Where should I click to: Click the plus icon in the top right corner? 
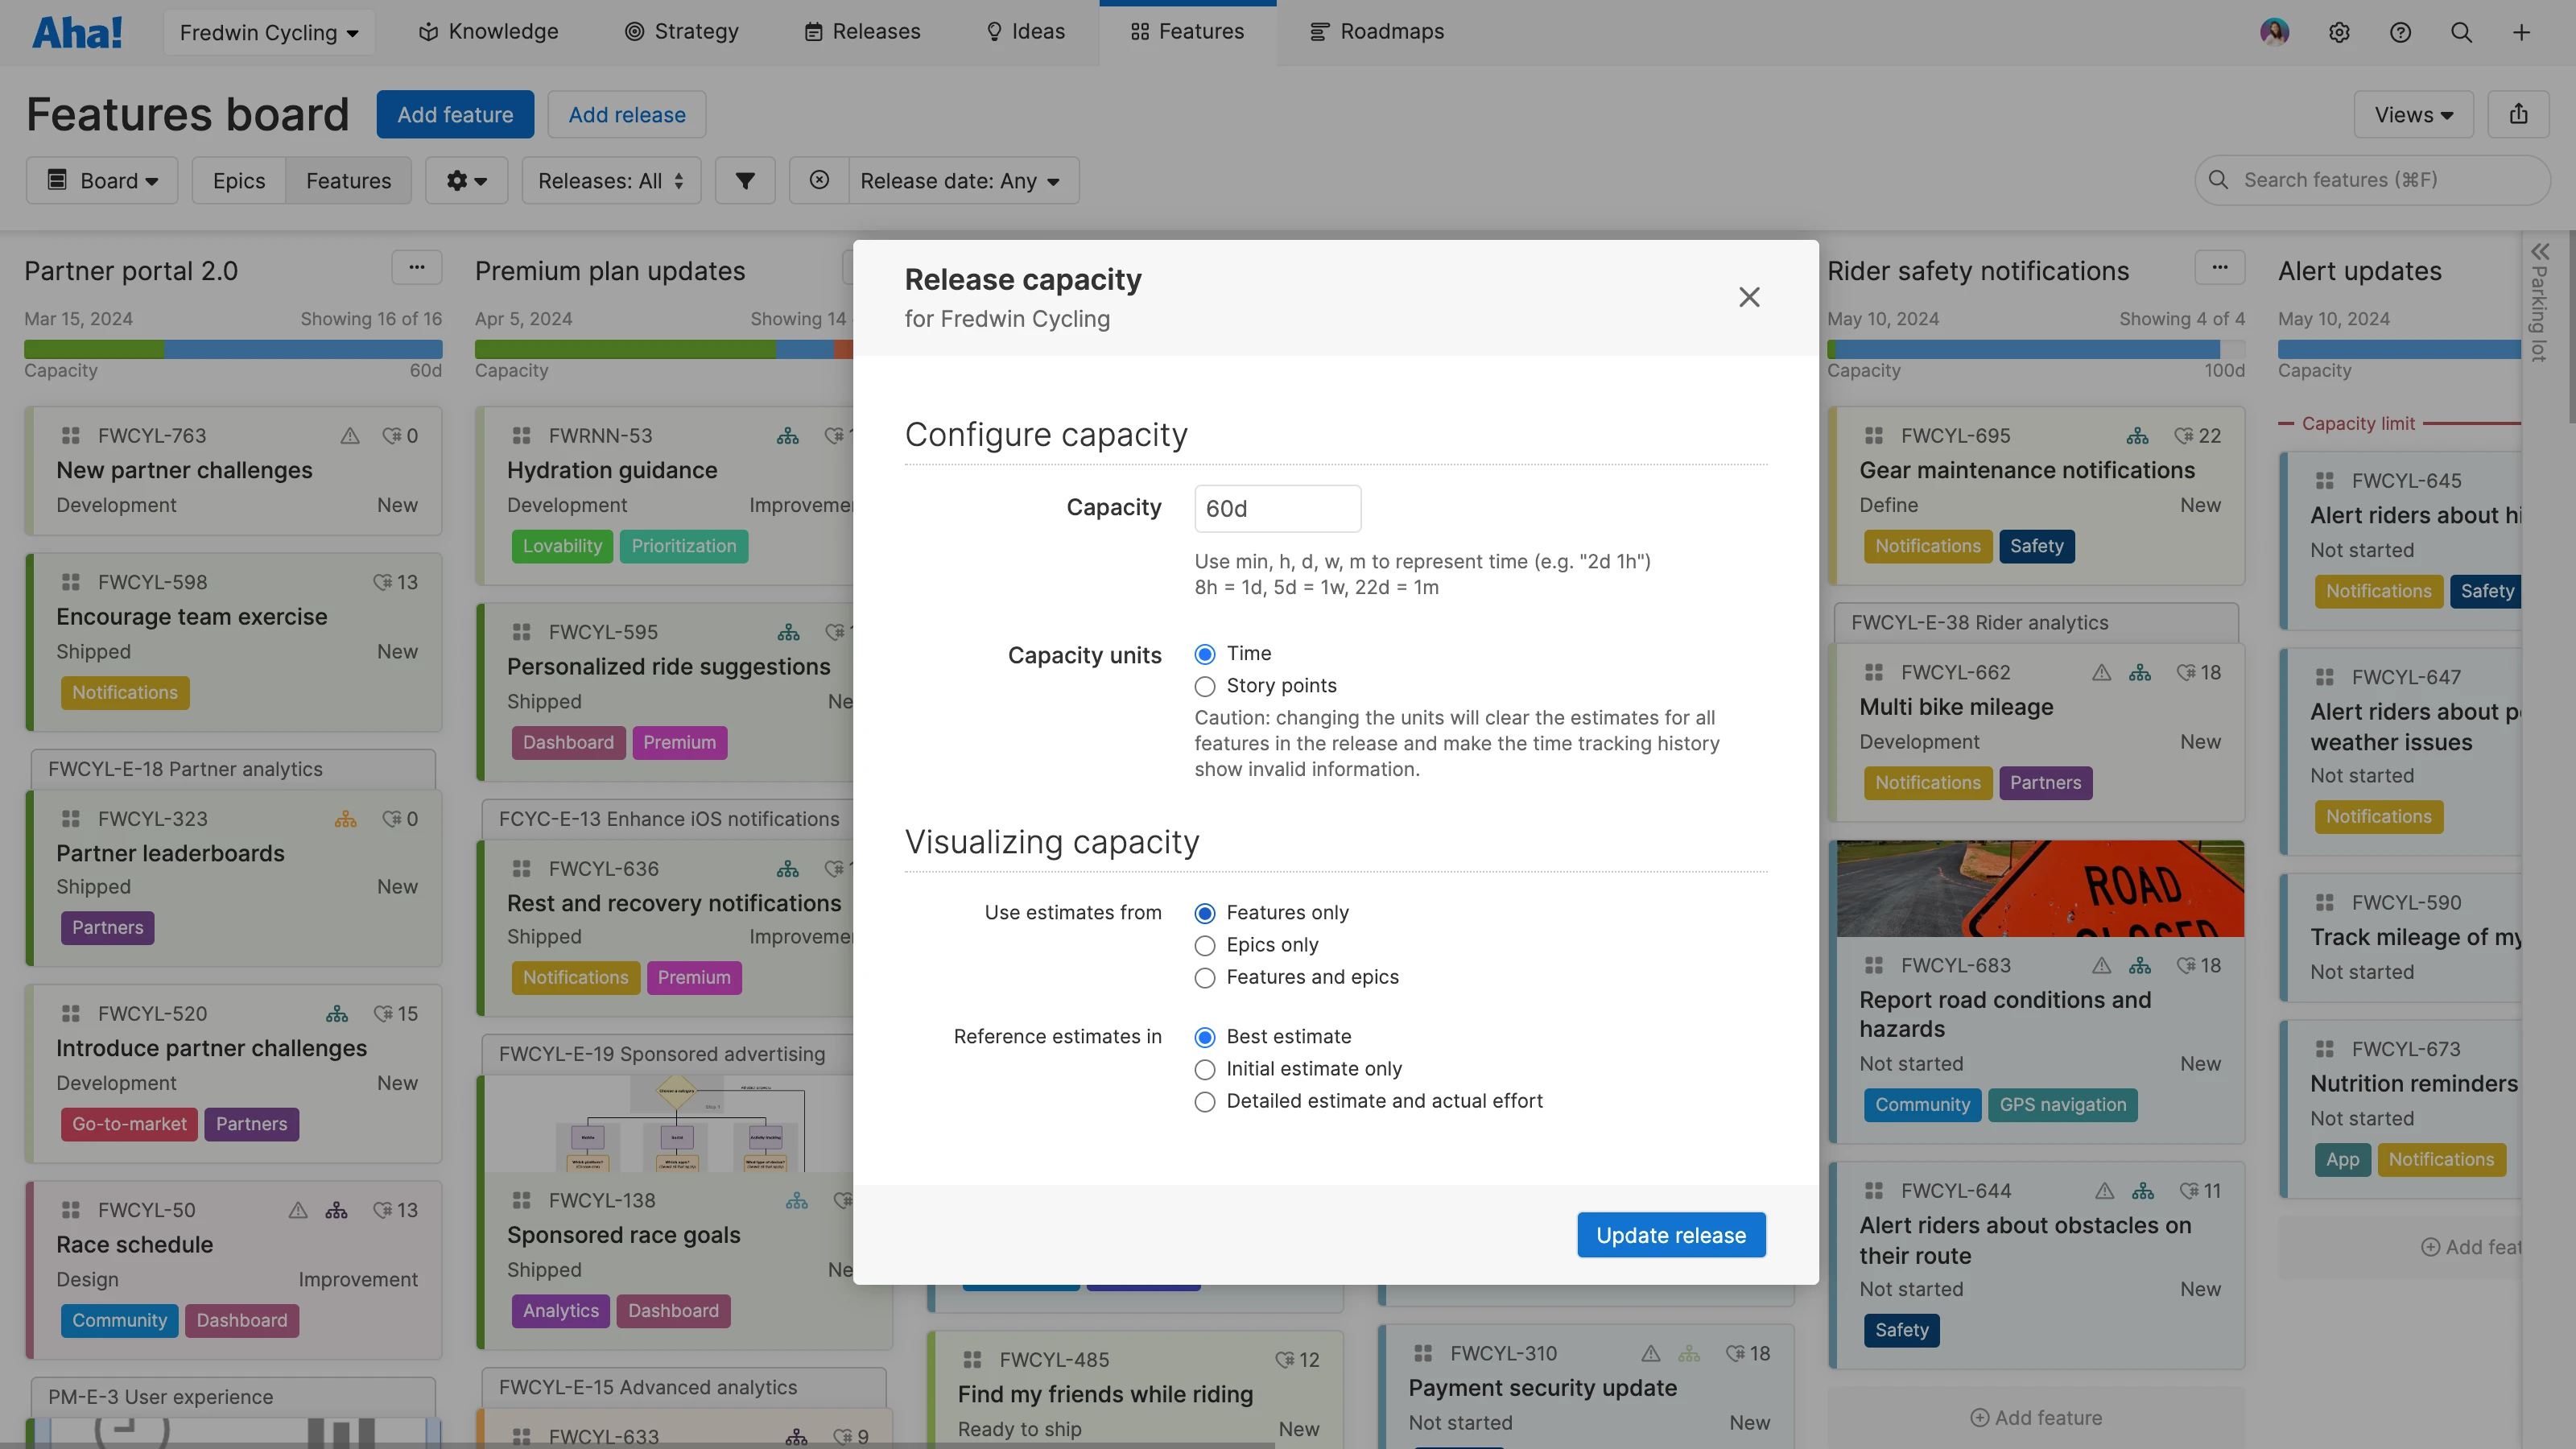(x=2522, y=32)
